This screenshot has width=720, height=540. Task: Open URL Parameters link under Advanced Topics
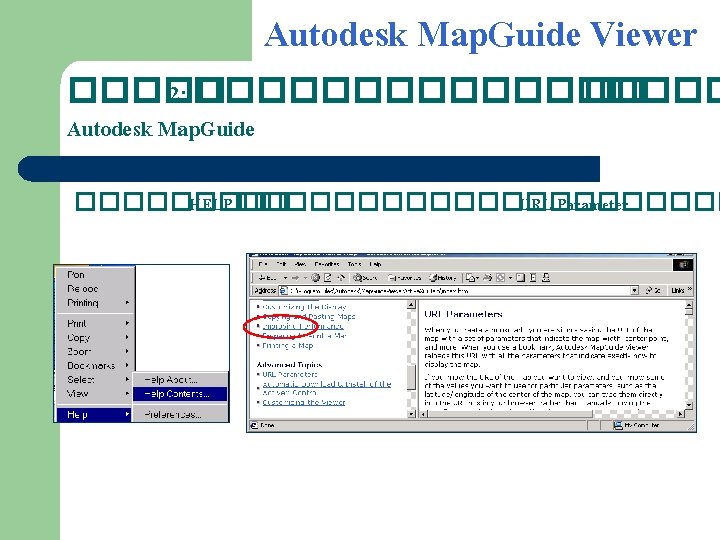pyautogui.click(x=290, y=374)
